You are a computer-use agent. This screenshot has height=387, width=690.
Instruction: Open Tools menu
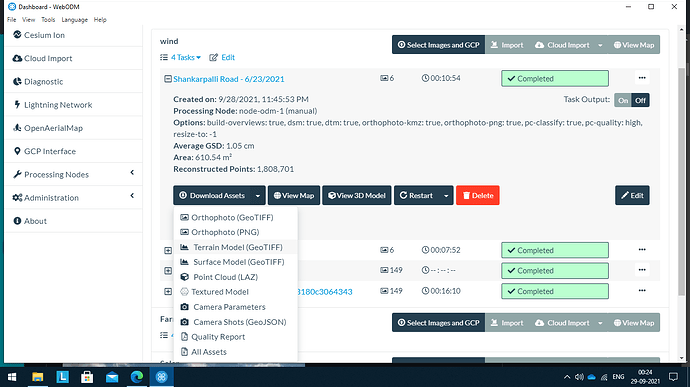tap(48, 19)
